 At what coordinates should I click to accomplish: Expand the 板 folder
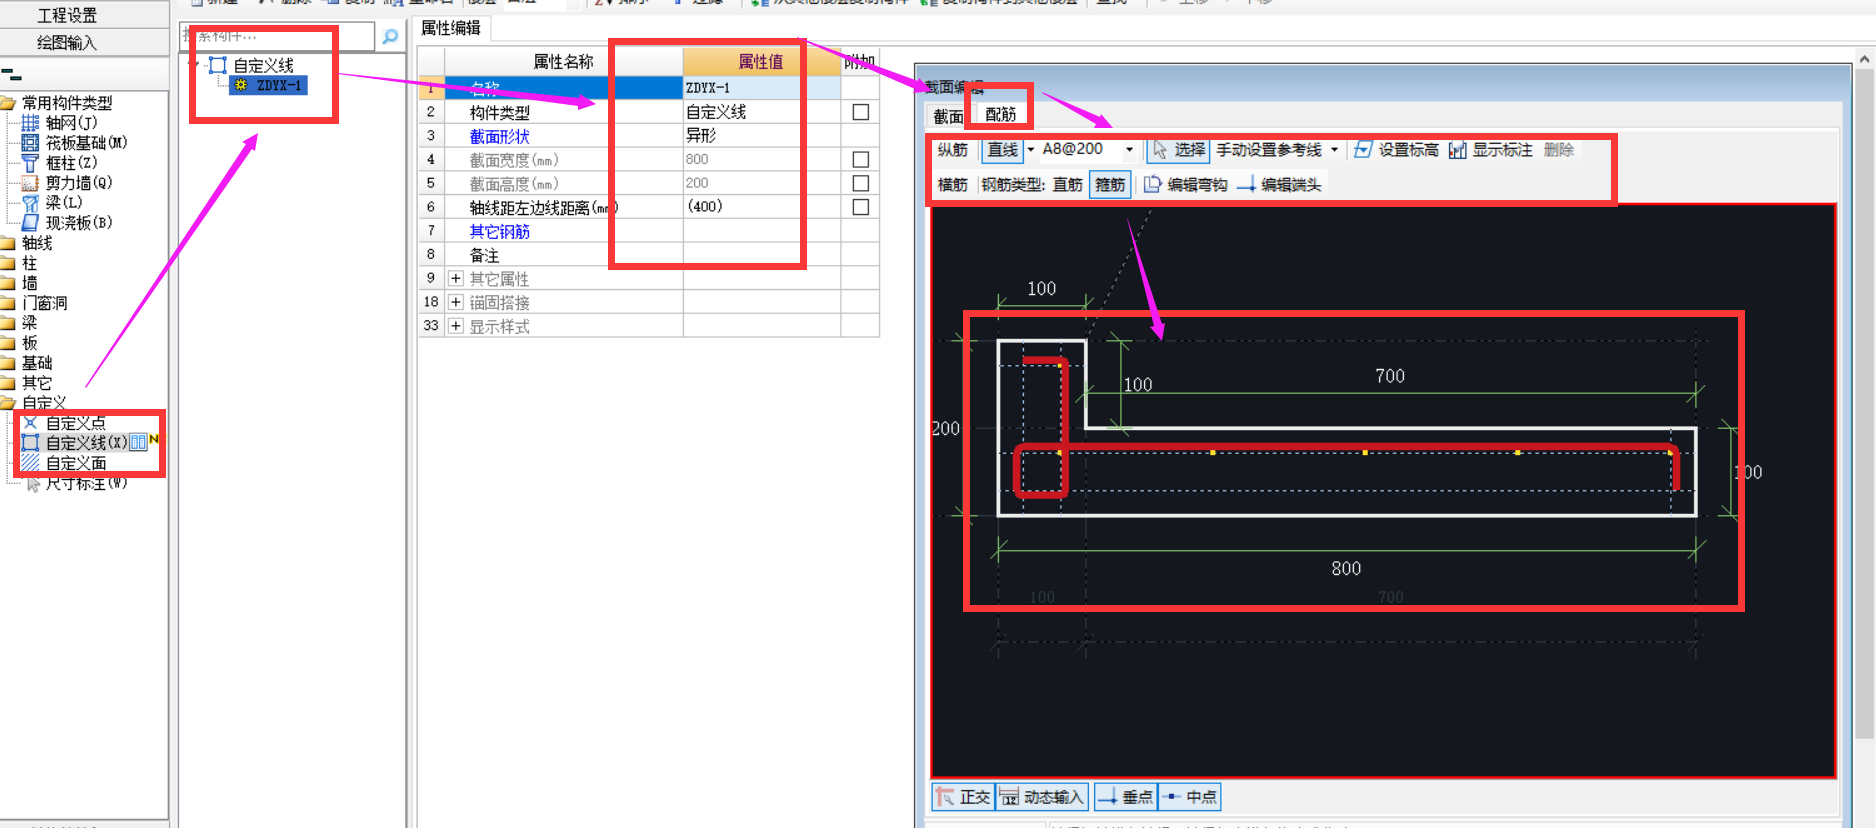[8, 343]
